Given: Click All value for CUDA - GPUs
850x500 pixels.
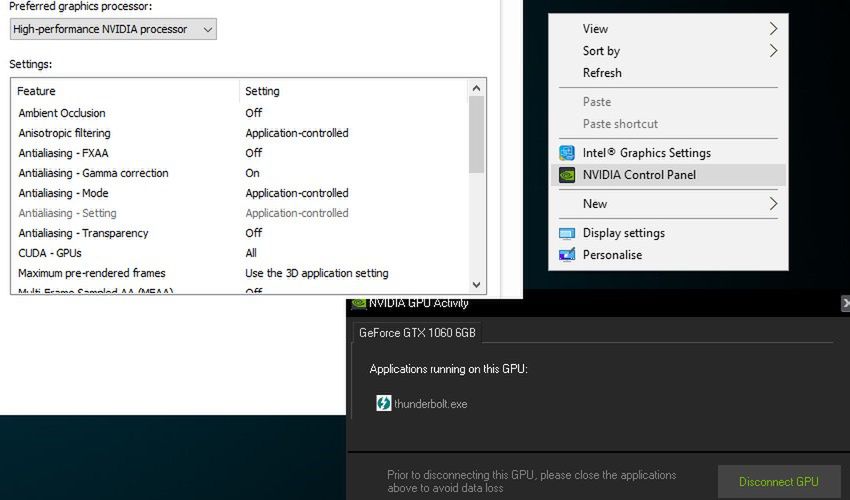Looking at the screenshot, I should (x=251, y=253).
